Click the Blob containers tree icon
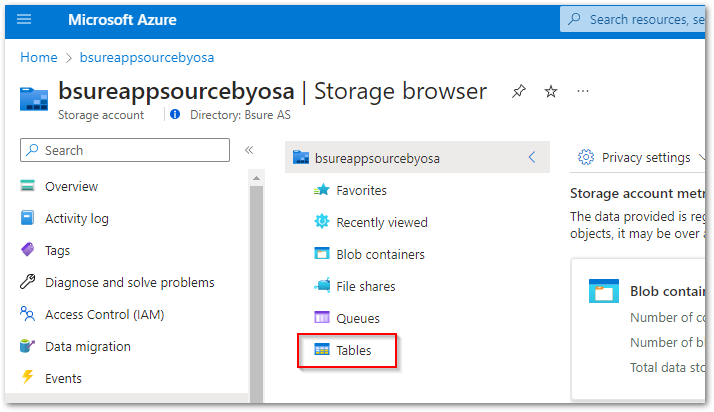 point(322,254)
